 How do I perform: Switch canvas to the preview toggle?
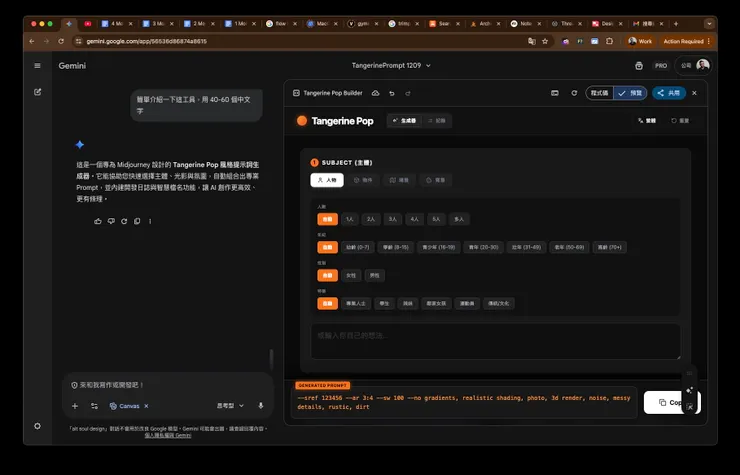point(630,93)
